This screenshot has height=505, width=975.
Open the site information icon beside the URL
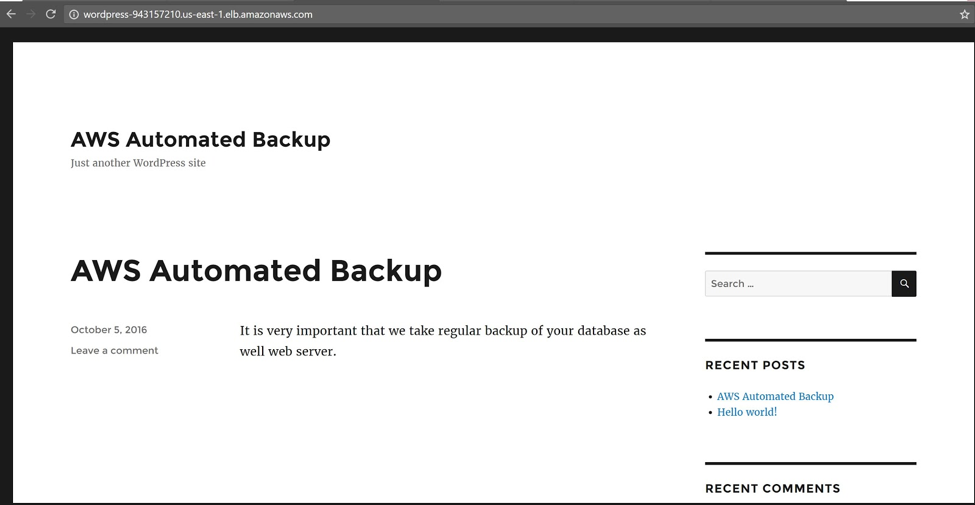tap(74, 14)
